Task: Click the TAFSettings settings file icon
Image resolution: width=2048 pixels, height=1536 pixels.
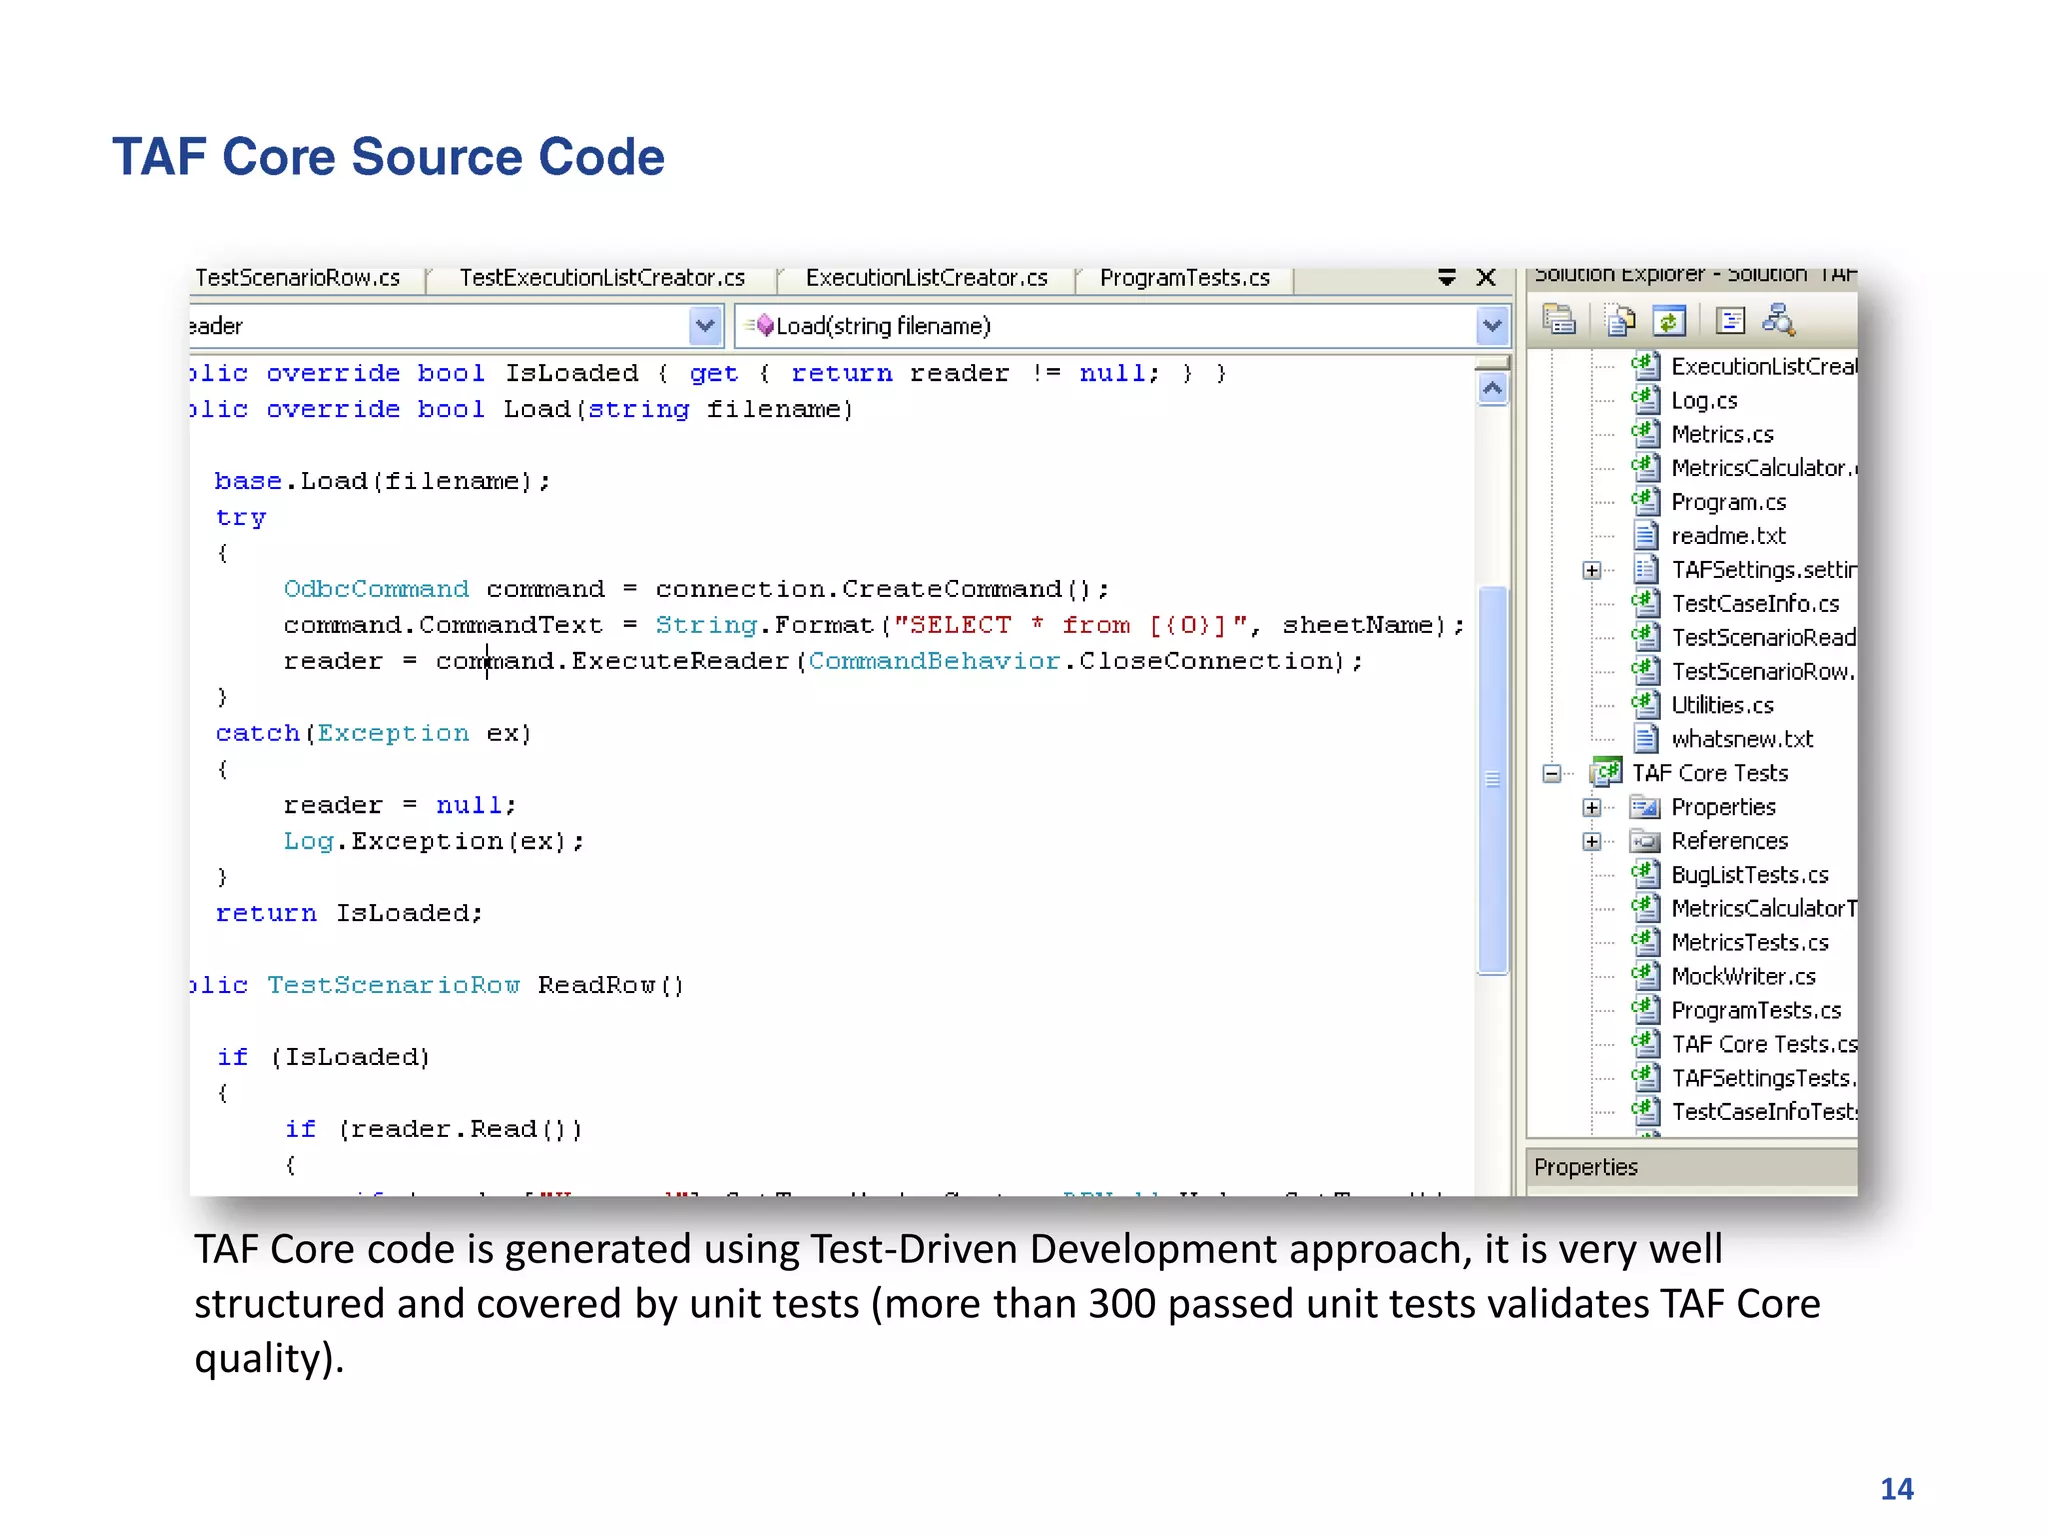Action: click(1646, 569)
